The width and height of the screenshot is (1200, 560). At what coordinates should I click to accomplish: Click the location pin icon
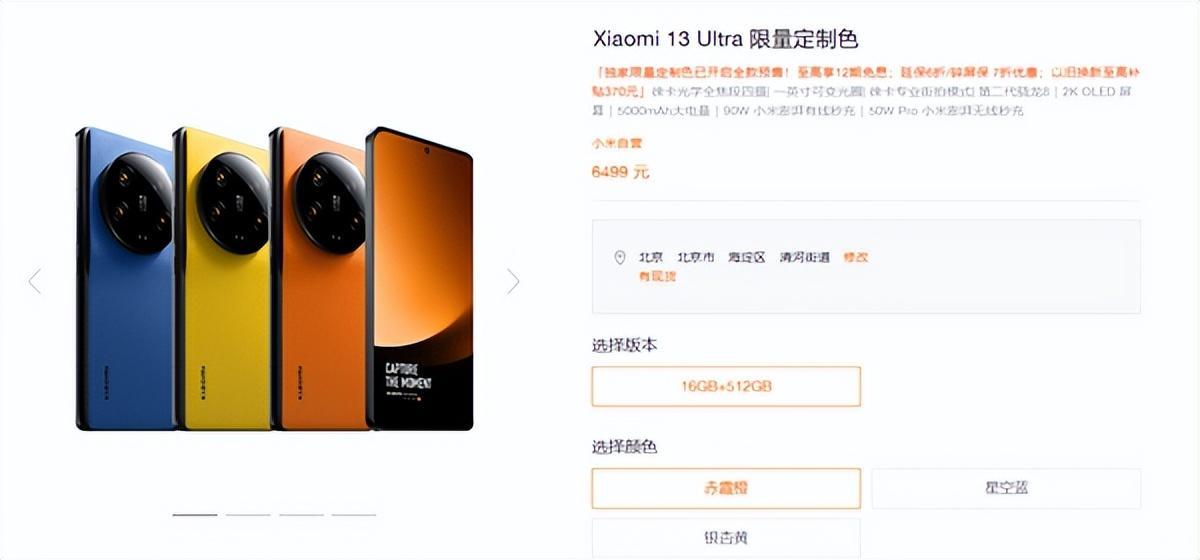coord(619,257)
